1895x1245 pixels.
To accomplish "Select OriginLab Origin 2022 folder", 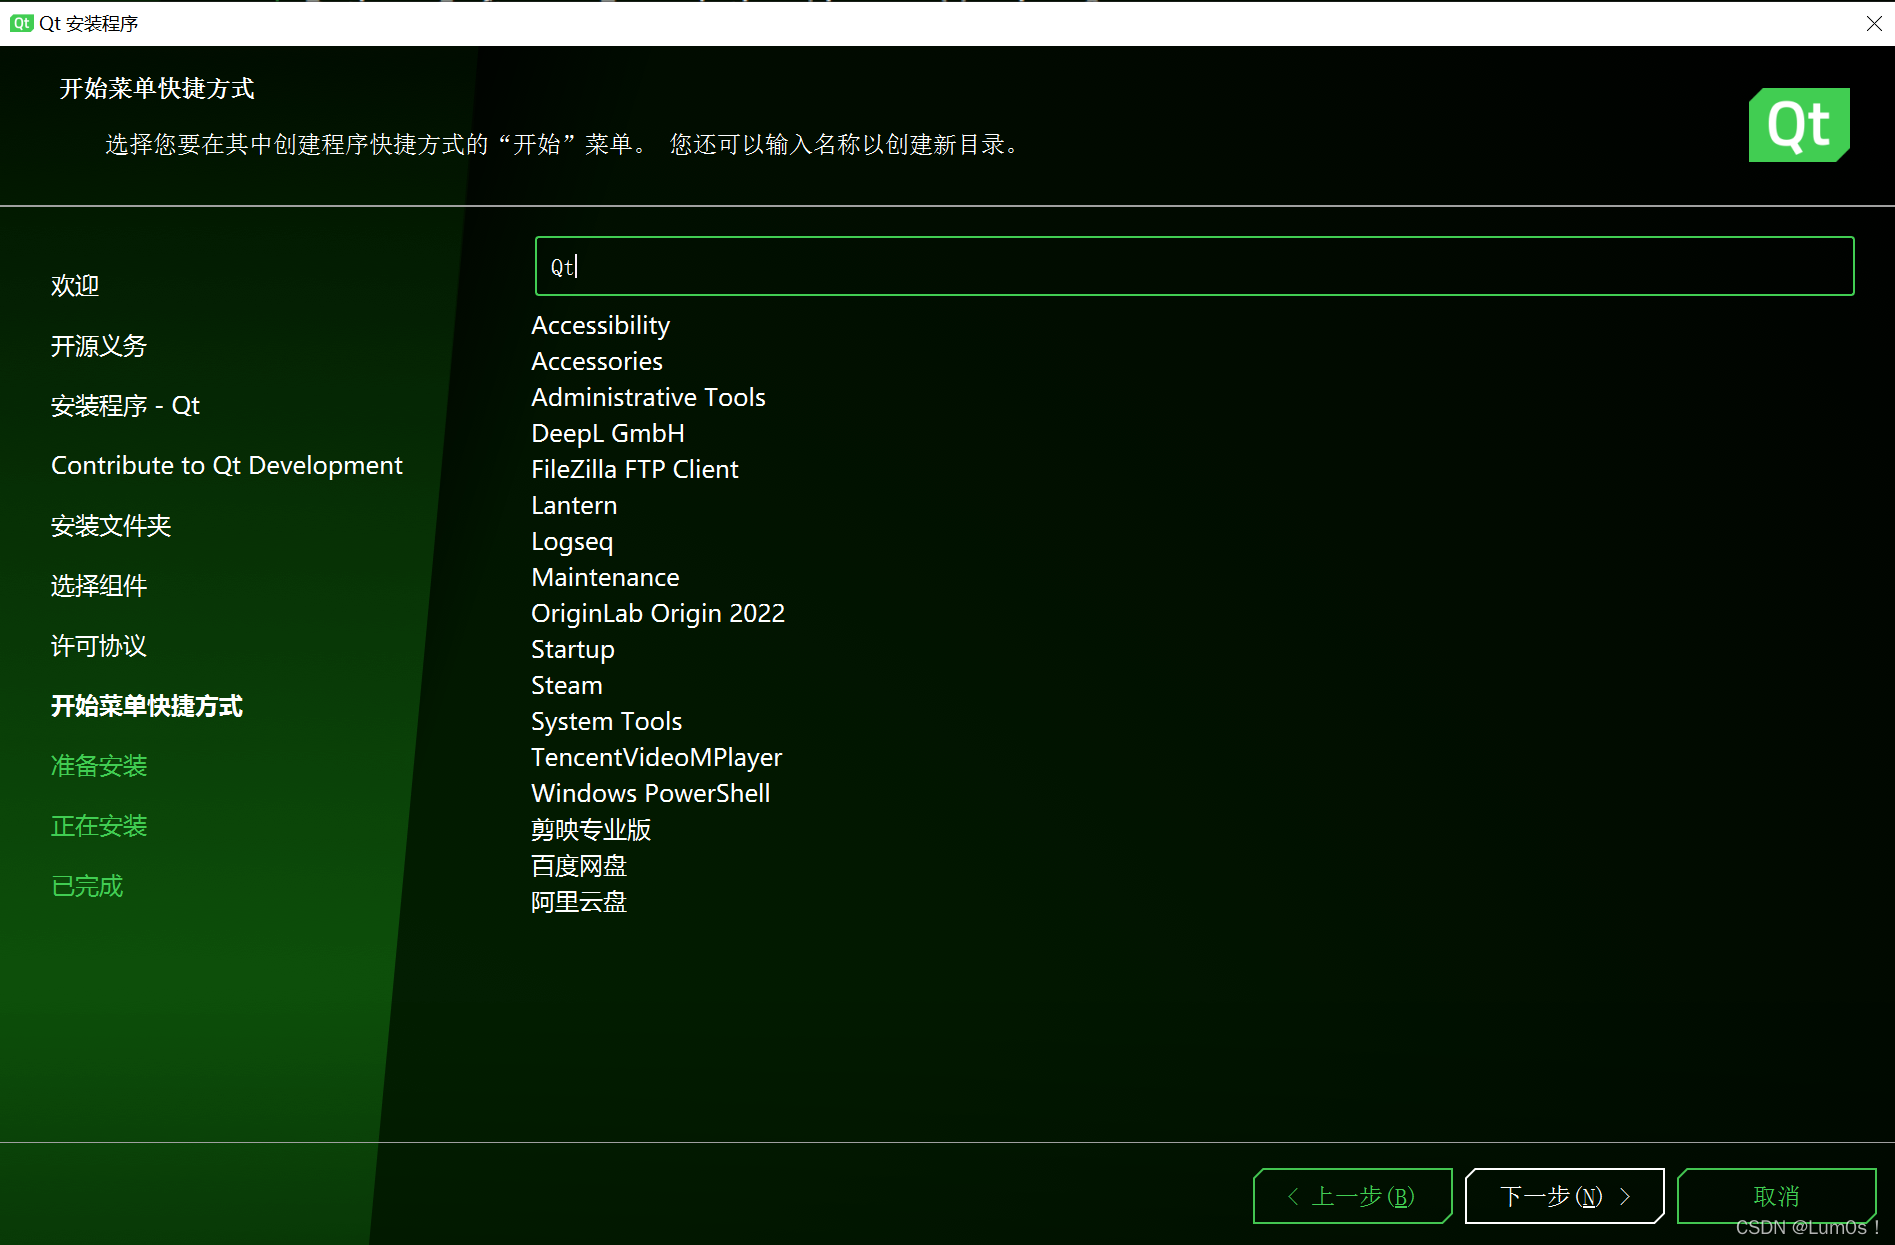I will click(658, 614).
